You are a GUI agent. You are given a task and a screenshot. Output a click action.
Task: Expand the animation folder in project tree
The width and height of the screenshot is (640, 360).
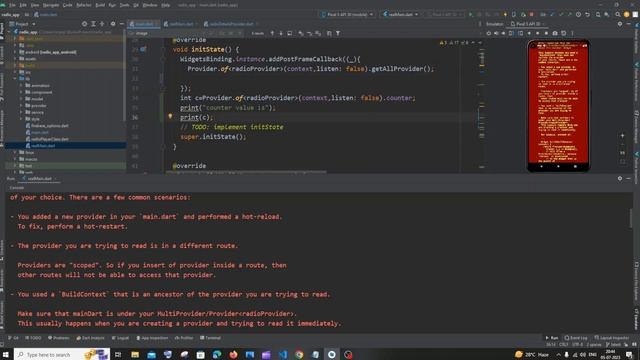pyautogui.click(x=22, y=85)
